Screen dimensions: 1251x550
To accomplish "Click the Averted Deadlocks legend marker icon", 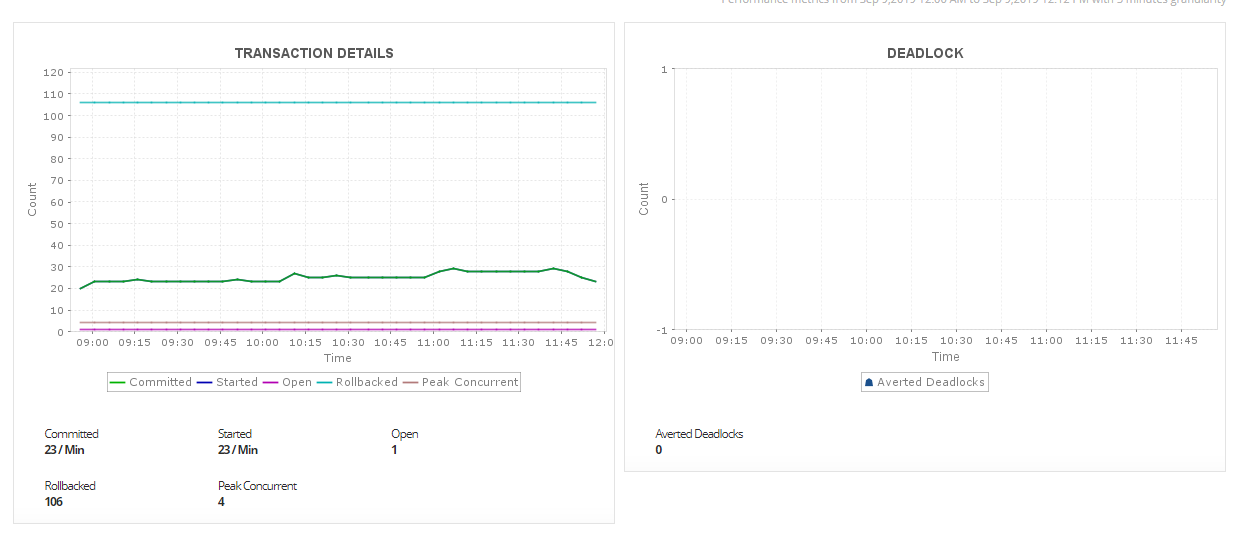I will pyautogui.click(x=869, y=383).
